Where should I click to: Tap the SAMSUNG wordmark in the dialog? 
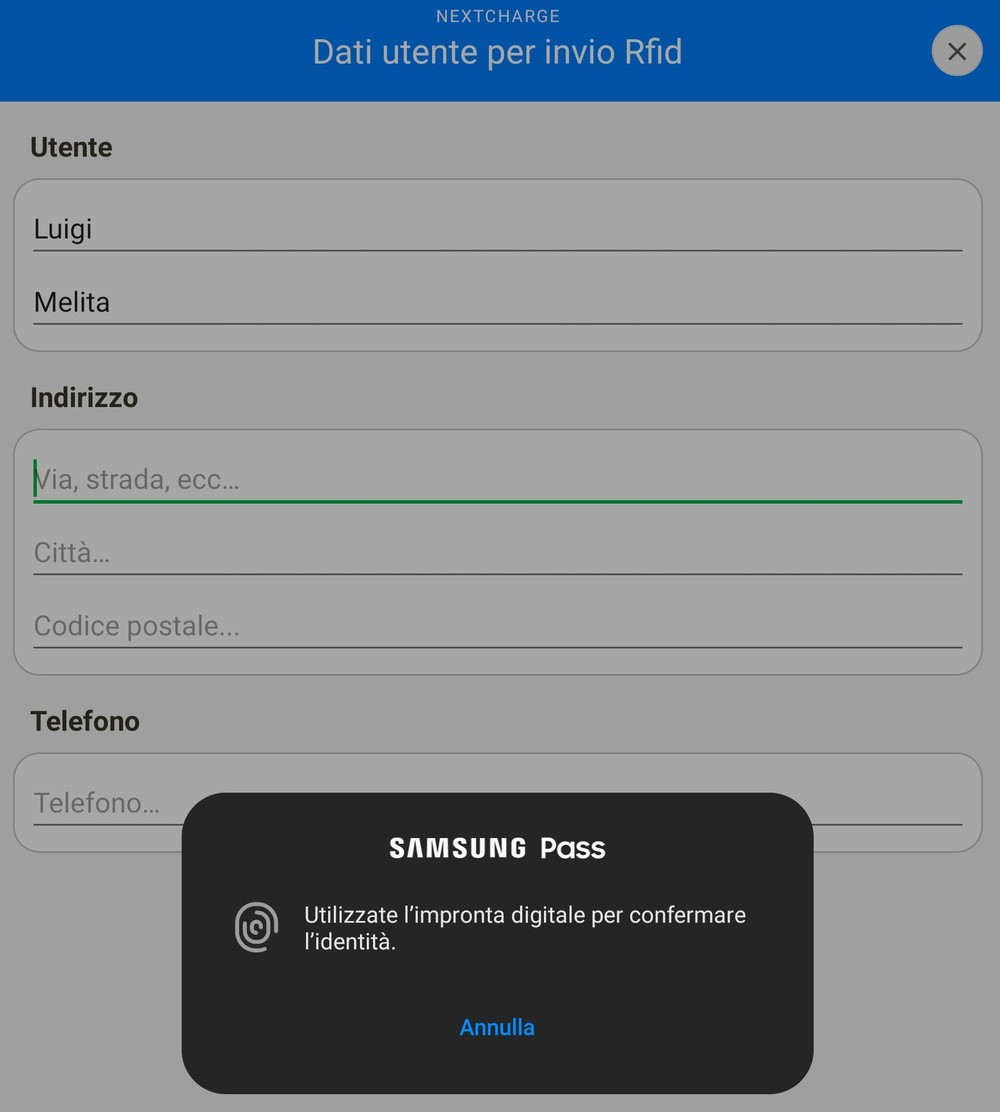coord(458,848)
